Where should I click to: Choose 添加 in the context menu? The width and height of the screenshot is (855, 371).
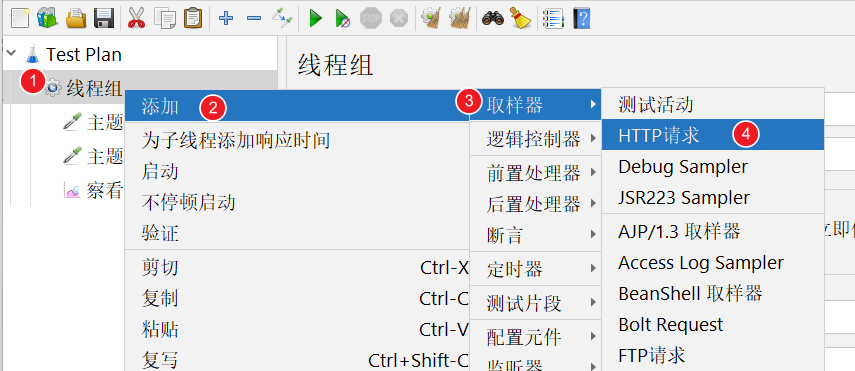(297, 106)
